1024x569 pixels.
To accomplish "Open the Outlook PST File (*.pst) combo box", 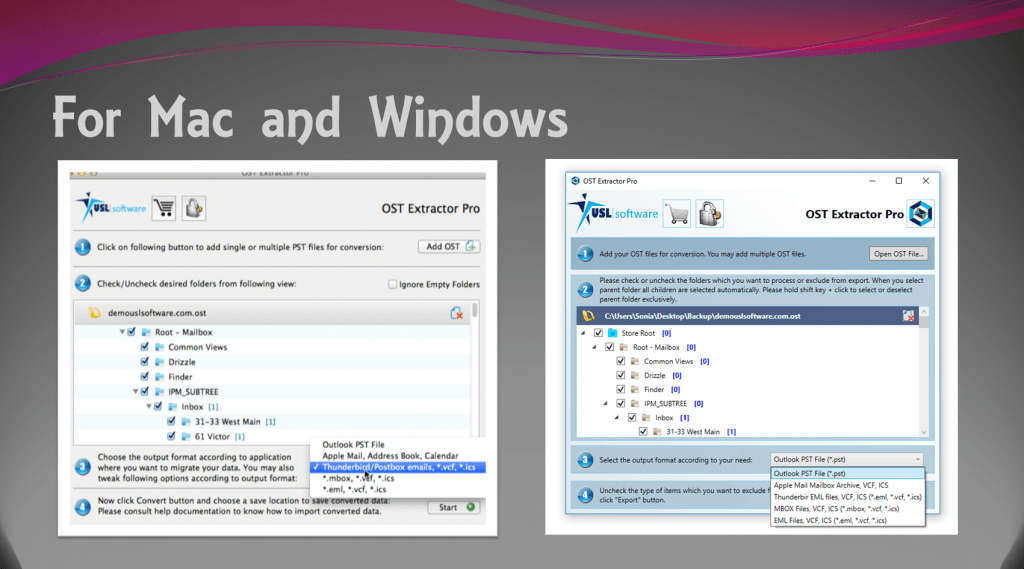I will (x=847, y=459).
